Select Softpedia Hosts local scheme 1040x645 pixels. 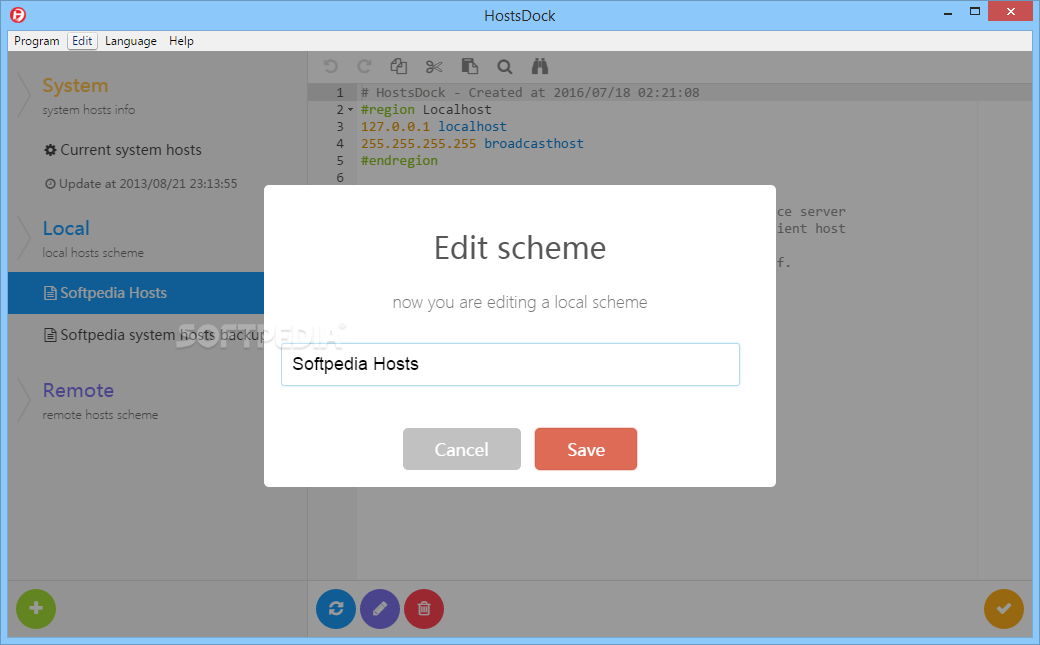pos(136,293)
